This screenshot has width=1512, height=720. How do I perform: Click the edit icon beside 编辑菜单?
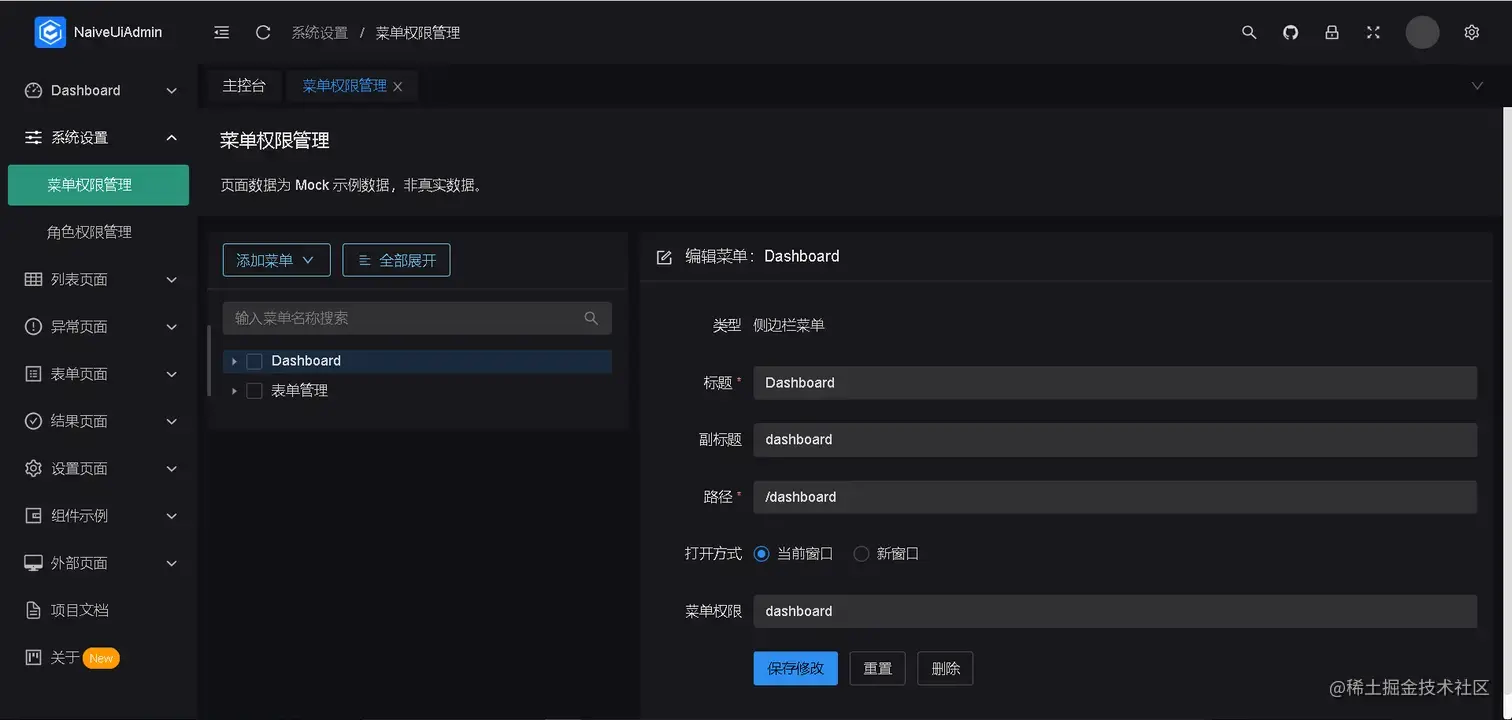pyautogui.click(x=664, y=257)
